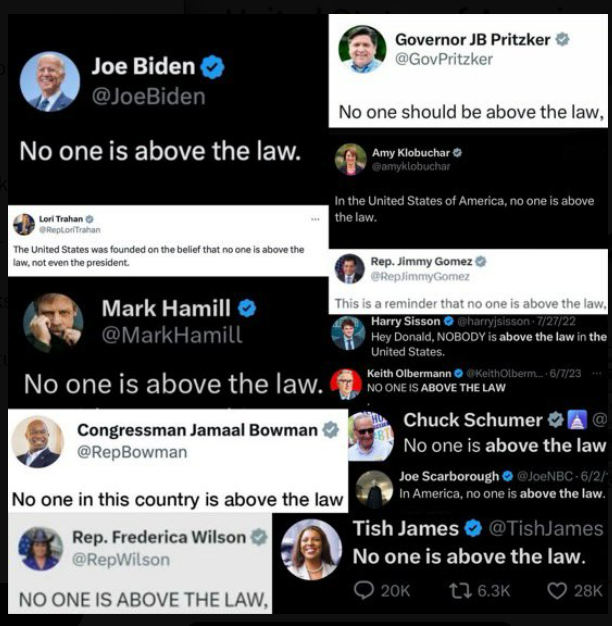
Task: Select Rep. Frederica Wilson's profile photo
Action: (x=40, y=549)
